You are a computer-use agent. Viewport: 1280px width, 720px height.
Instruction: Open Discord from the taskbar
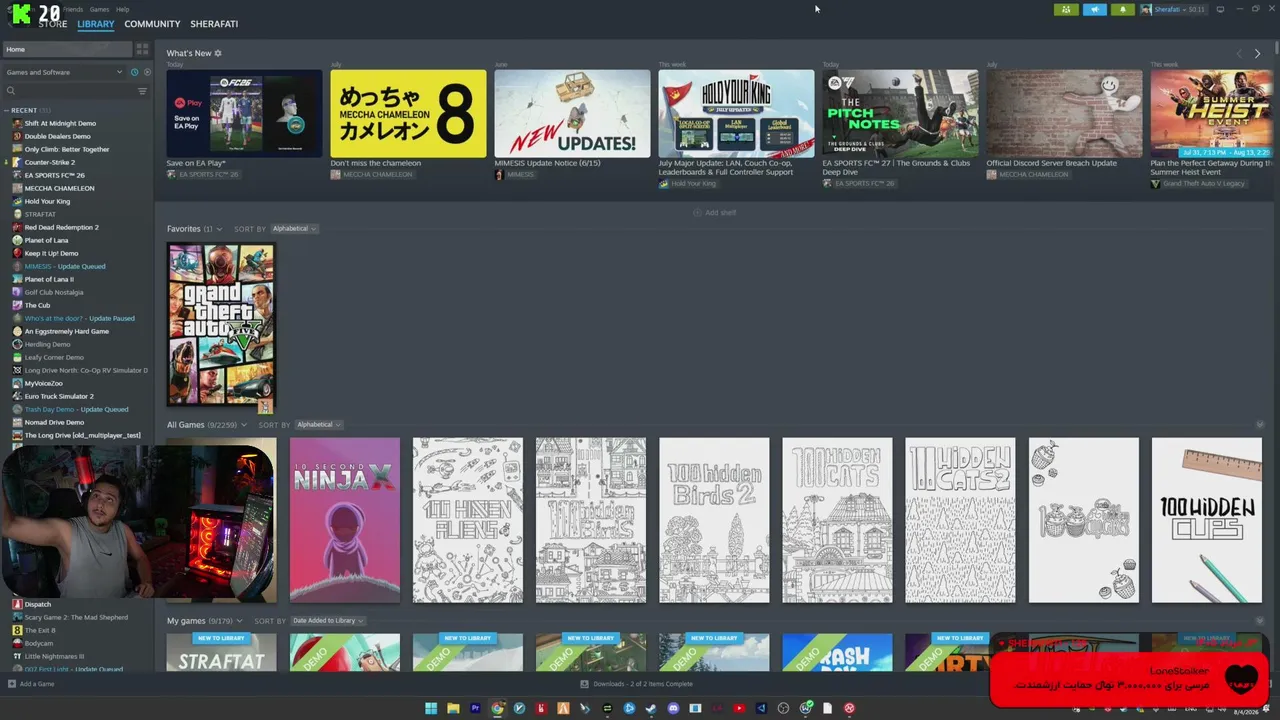(673, 708)
